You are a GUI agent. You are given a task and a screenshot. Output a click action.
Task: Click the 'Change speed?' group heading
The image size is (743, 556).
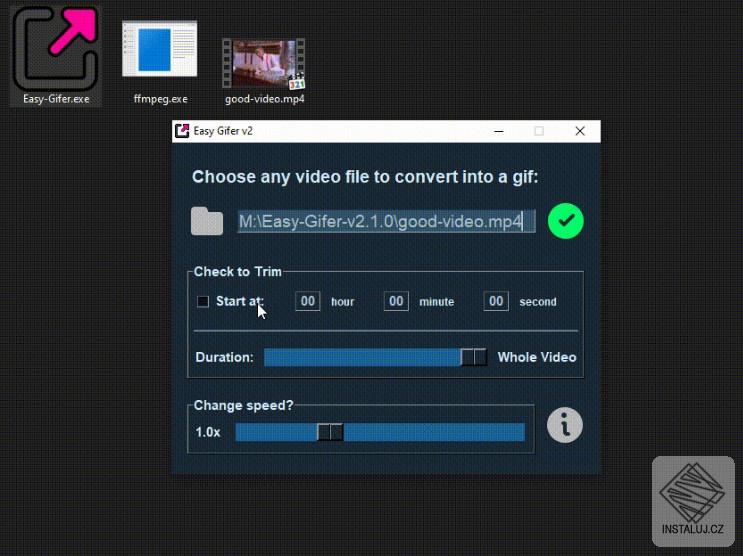tap(244, 405)
